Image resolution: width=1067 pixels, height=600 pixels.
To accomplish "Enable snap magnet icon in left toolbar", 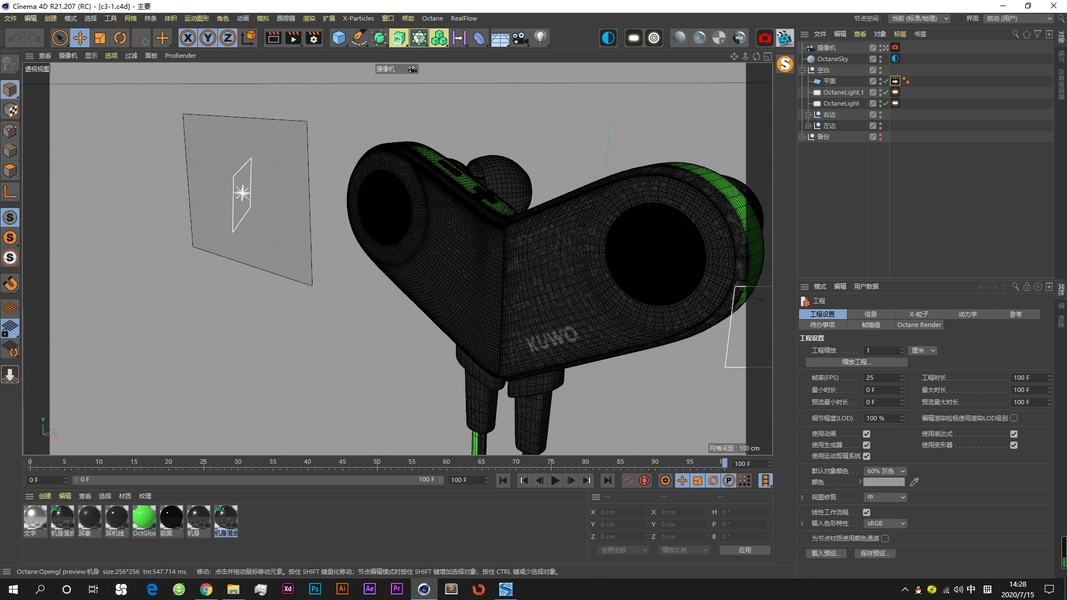I will 10,283.
